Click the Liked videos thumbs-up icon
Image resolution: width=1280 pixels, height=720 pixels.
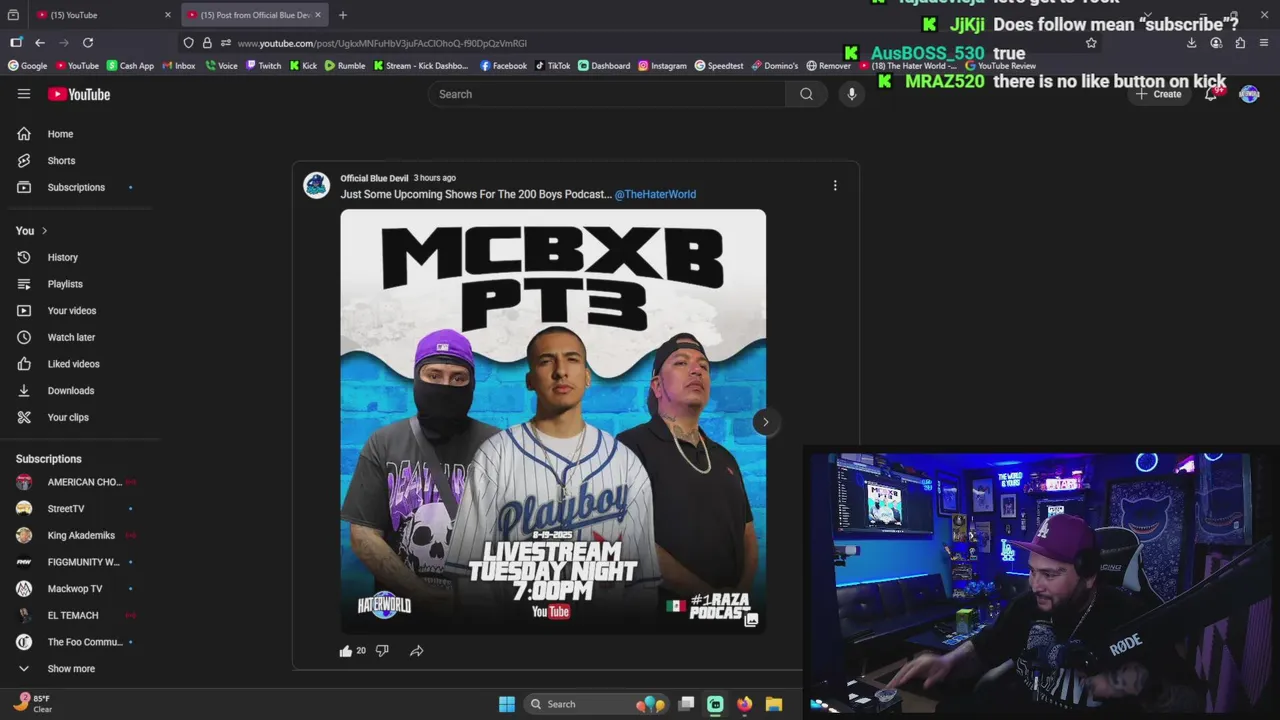24,364
